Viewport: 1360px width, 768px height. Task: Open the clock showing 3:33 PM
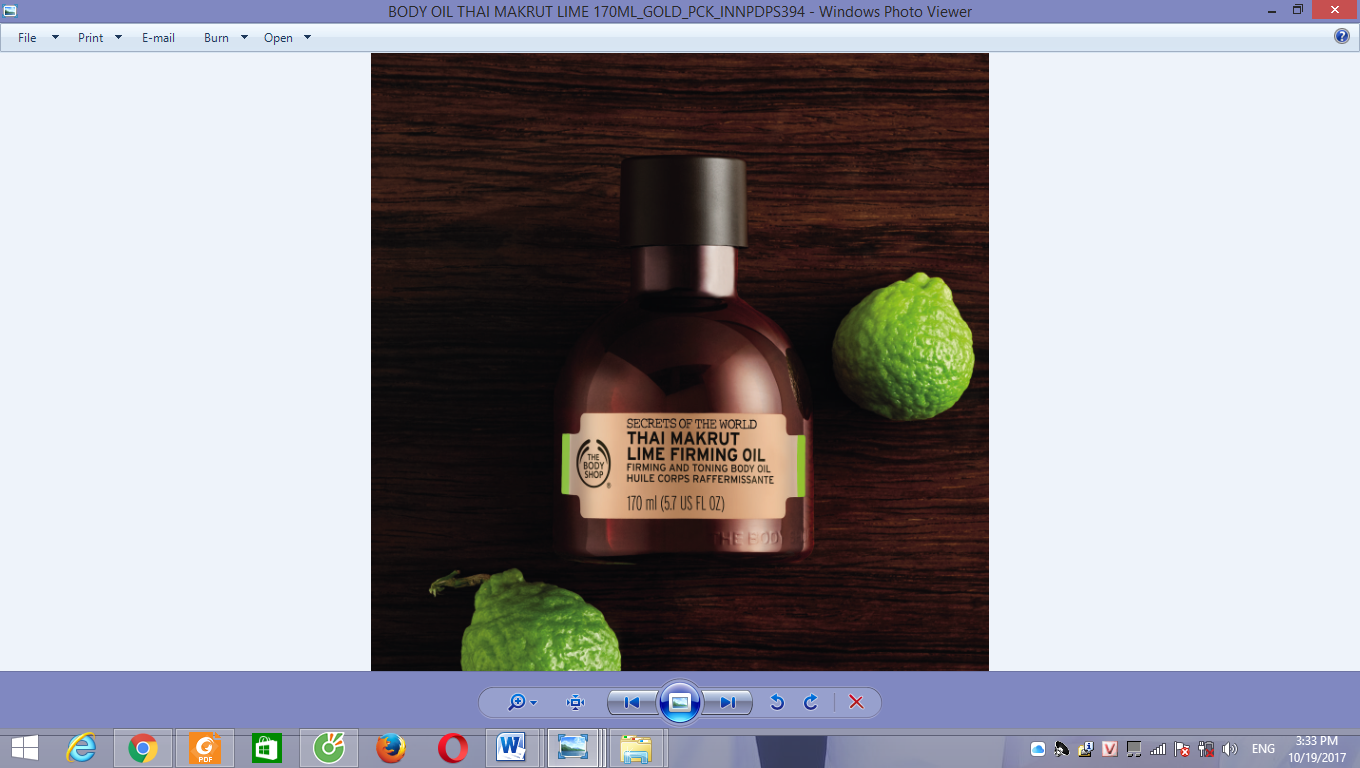coord(1317,749)
